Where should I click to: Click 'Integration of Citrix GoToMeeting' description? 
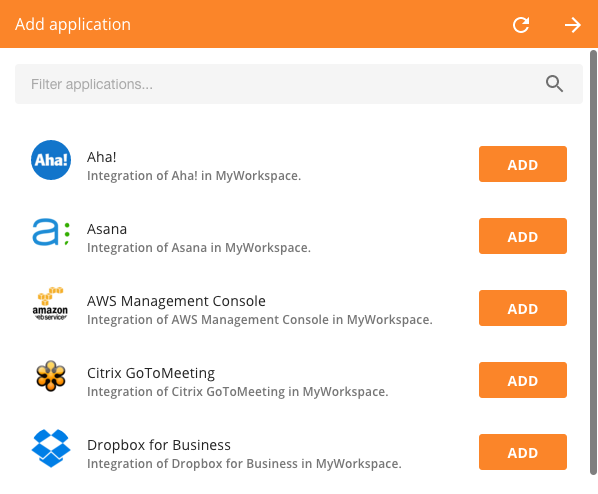238,392
